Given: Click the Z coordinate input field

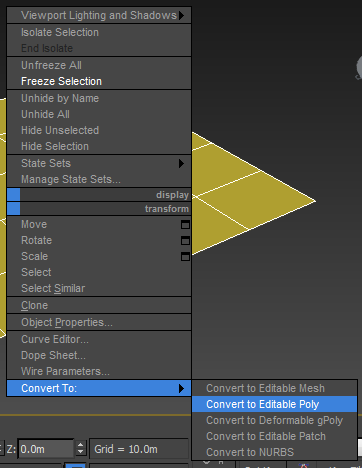Looking at the screenshot, I should [x=46, y=449].
